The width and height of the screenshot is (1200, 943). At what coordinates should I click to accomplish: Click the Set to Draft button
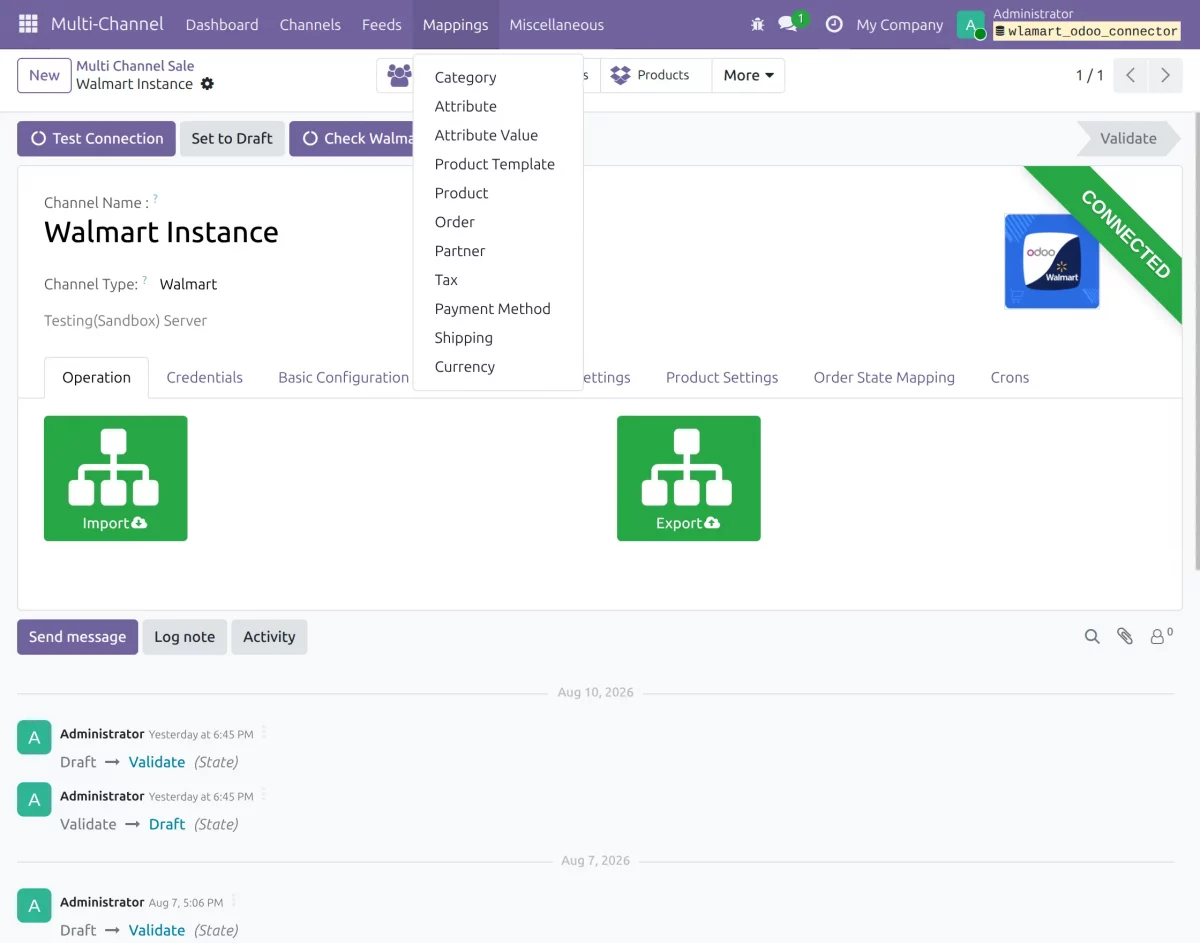[x=232, y=138]
